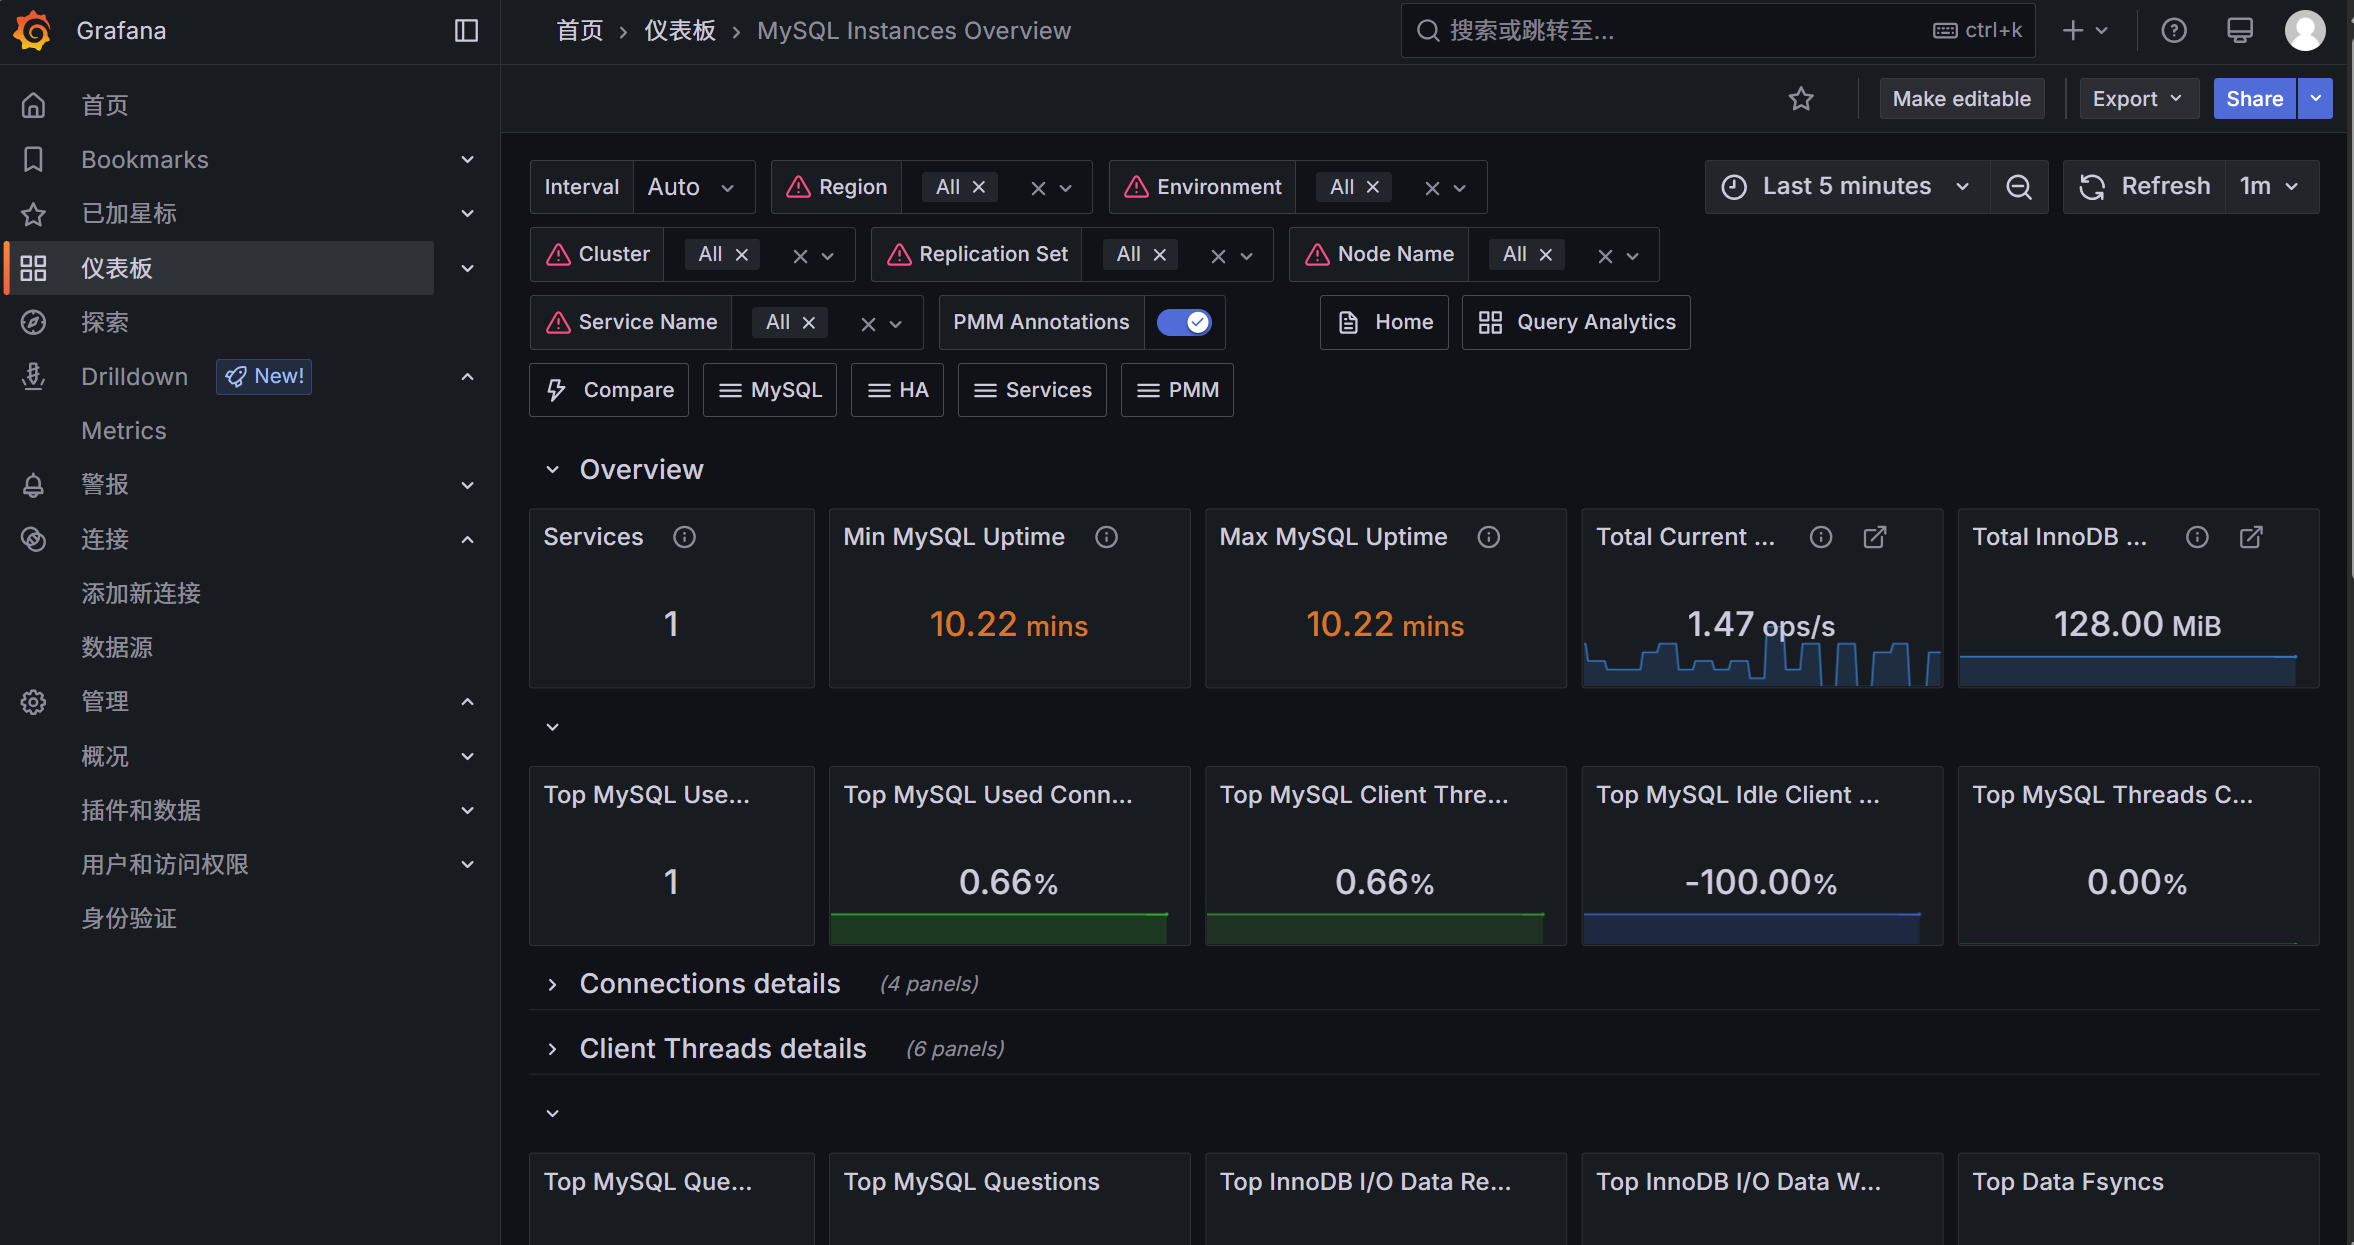The image size is (2354, 1245).
Task: Open the Home dashboard link
Action: click(1384, 322)
